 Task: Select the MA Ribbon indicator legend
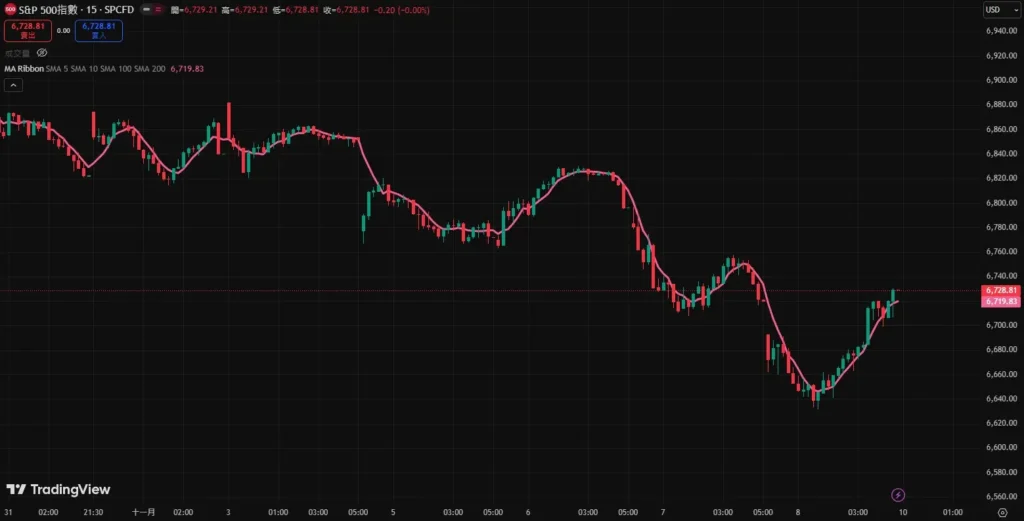tap(23, 69)
